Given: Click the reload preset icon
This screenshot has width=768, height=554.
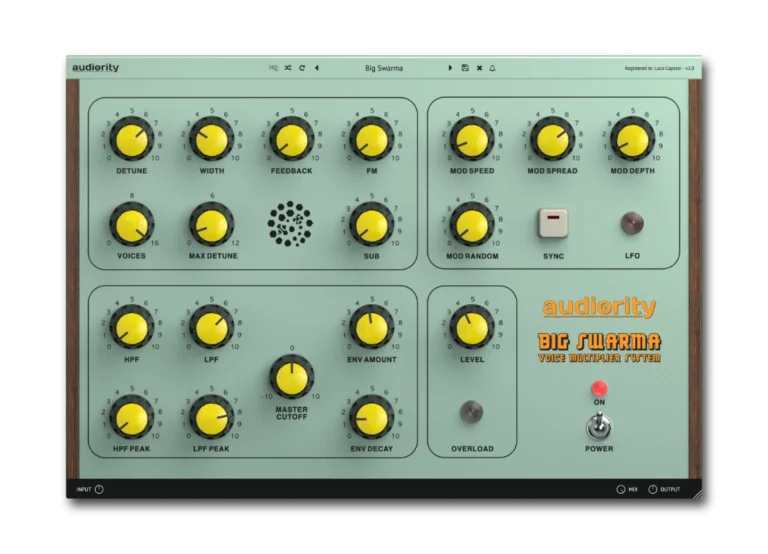Looking at the screenshot, I should (302, 68).
